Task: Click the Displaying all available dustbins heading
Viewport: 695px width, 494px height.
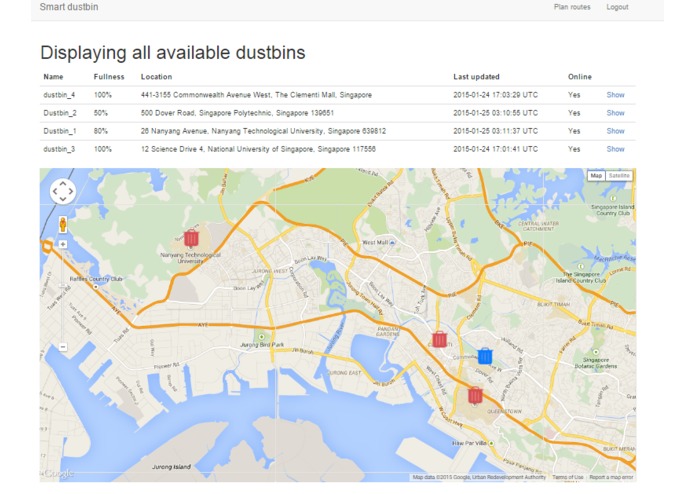Action: [173, 53]
